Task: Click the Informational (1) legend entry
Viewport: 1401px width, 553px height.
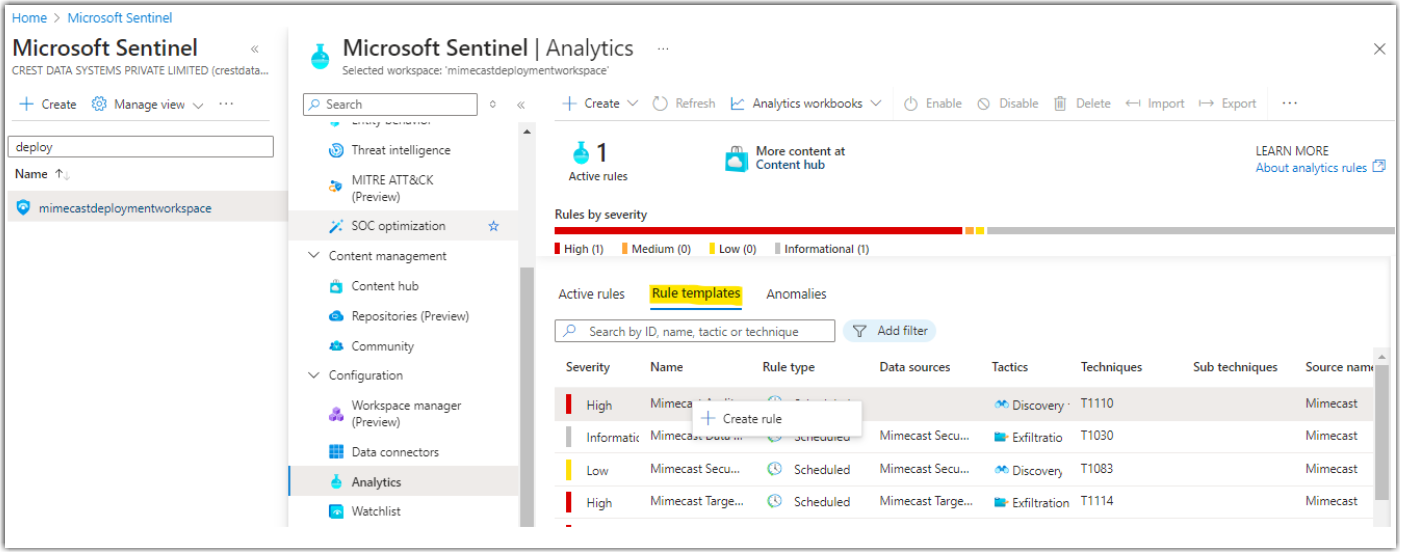Action: [822, 249]
